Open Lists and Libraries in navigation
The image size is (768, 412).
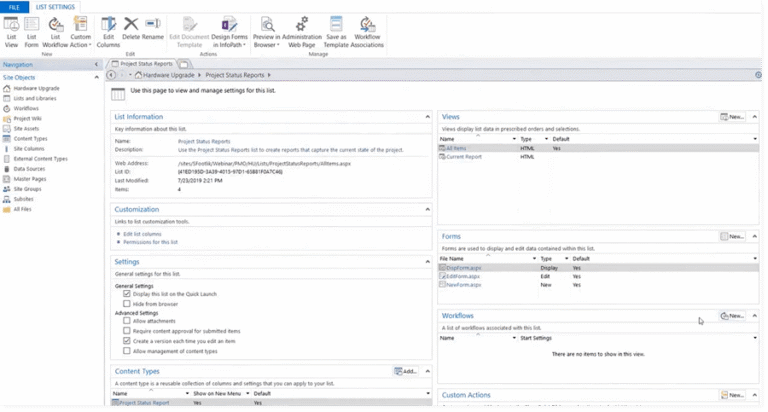[x=35, y=98]
